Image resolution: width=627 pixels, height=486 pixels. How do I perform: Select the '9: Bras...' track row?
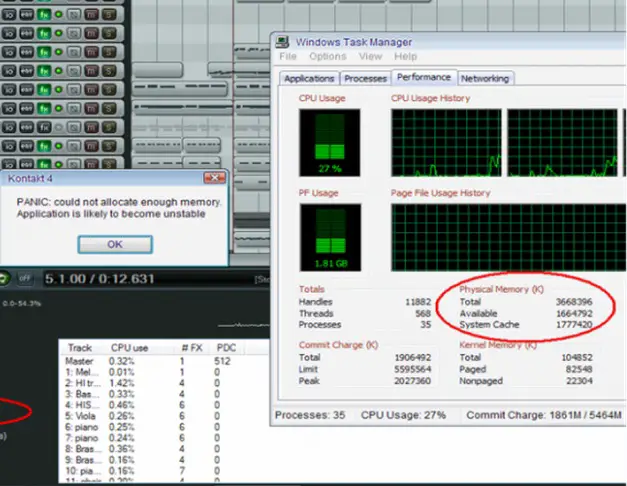click(164, 460)
